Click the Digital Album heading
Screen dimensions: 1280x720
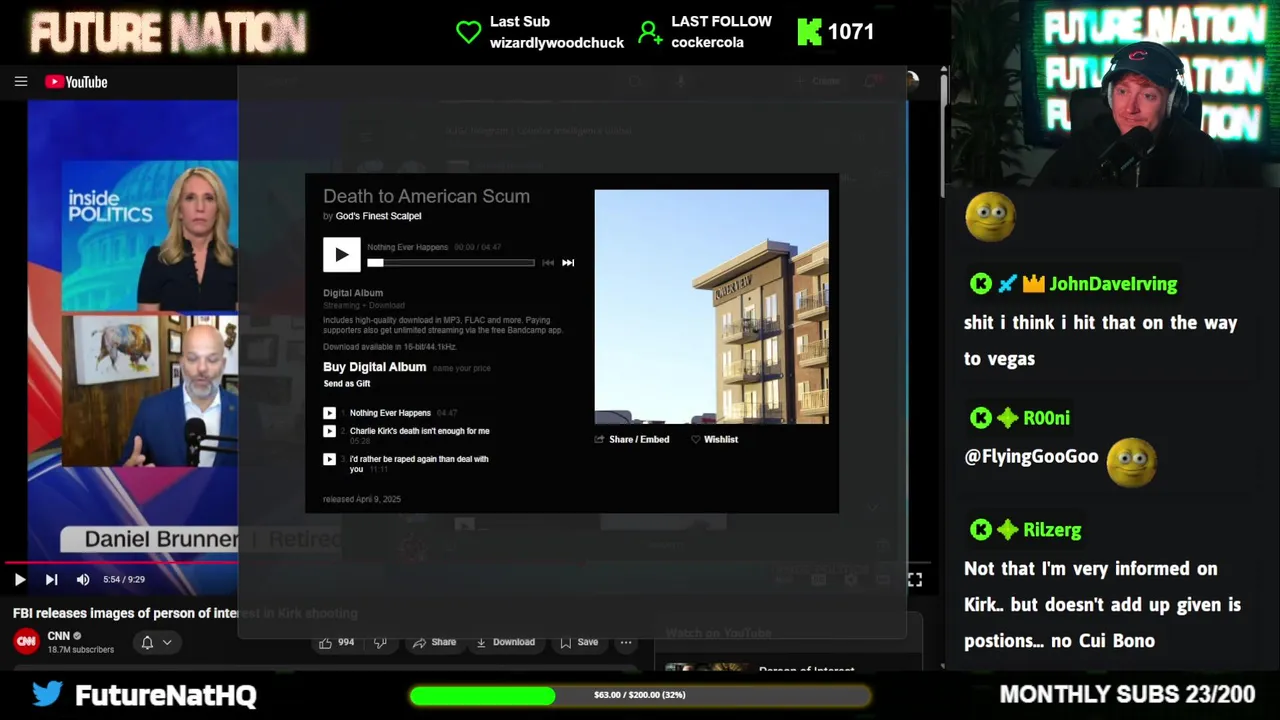click(353, 293)
